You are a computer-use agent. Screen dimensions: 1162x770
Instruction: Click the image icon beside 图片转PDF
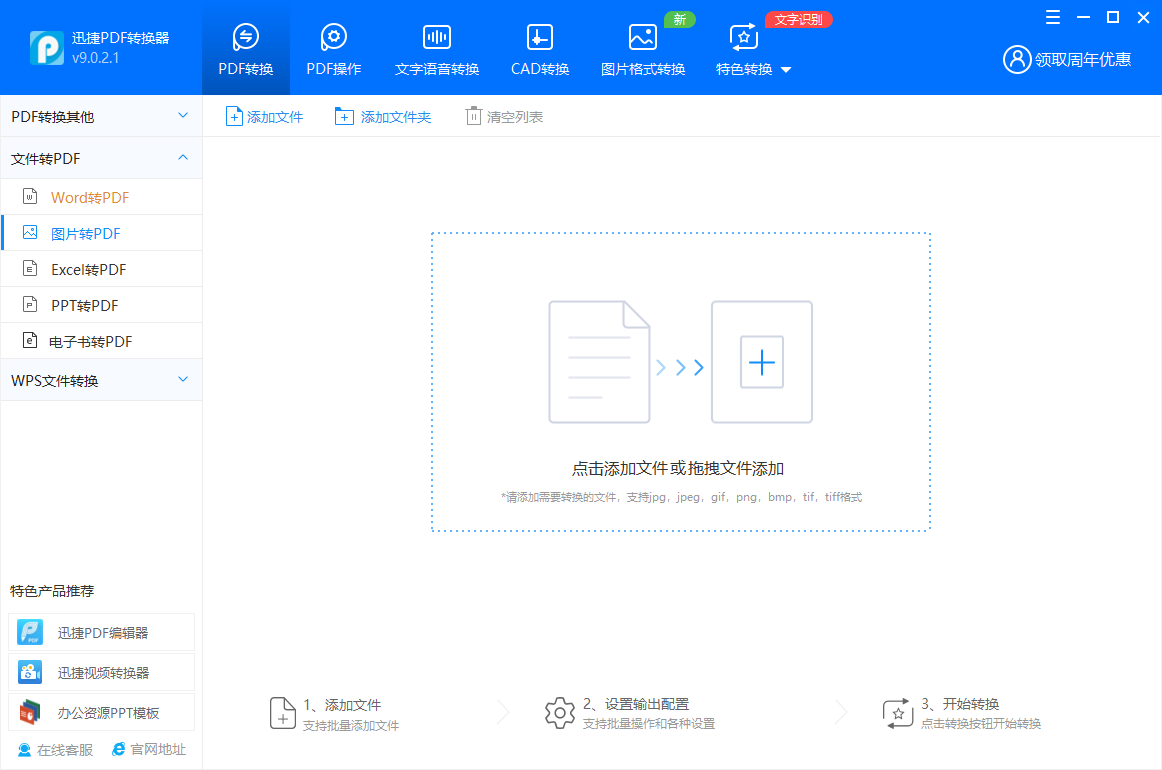click(x=30, y=232)
